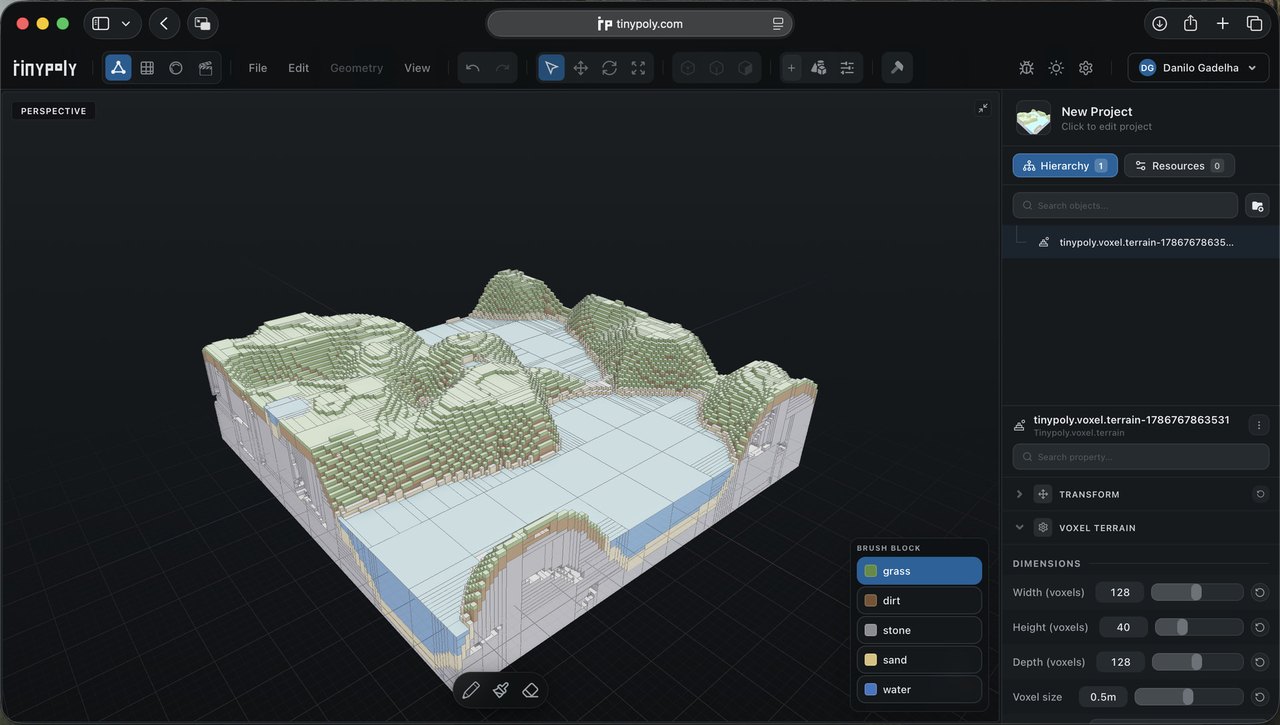Choose water brush block

pyautogui.click(x=919, y=689)
